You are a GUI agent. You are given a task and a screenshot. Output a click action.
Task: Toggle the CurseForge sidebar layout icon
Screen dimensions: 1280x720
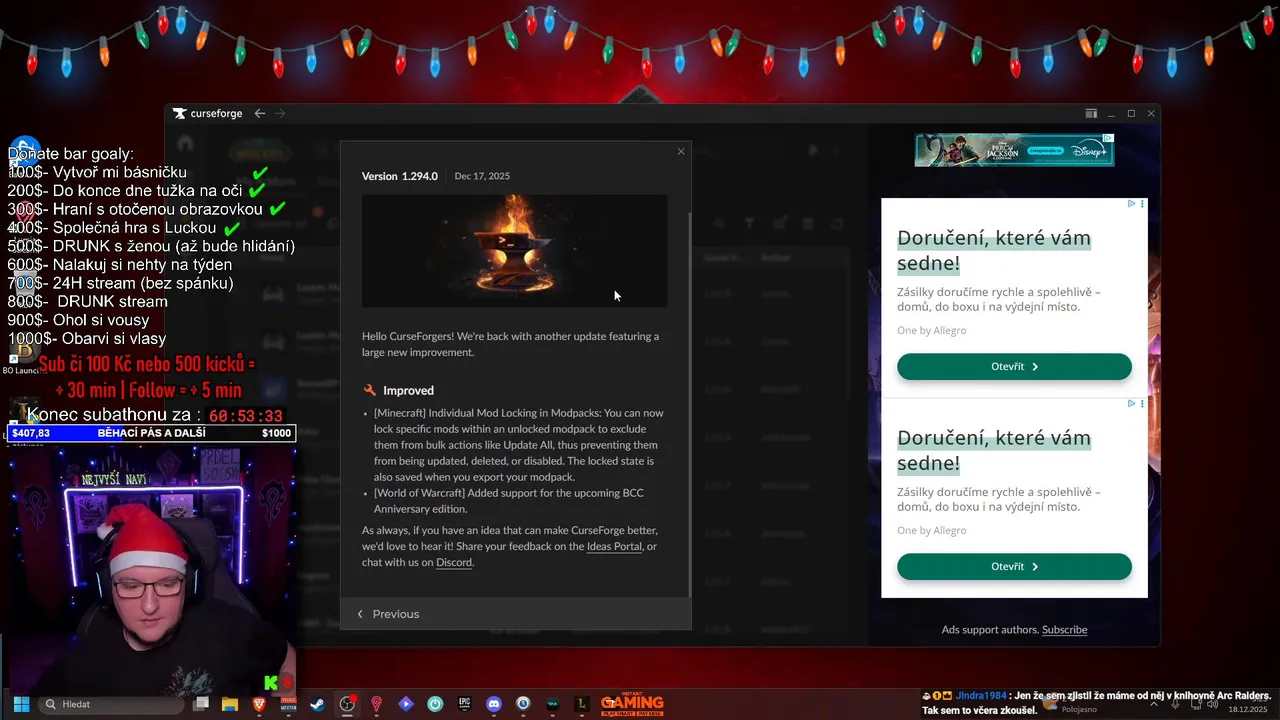(x=1091, y=114)
